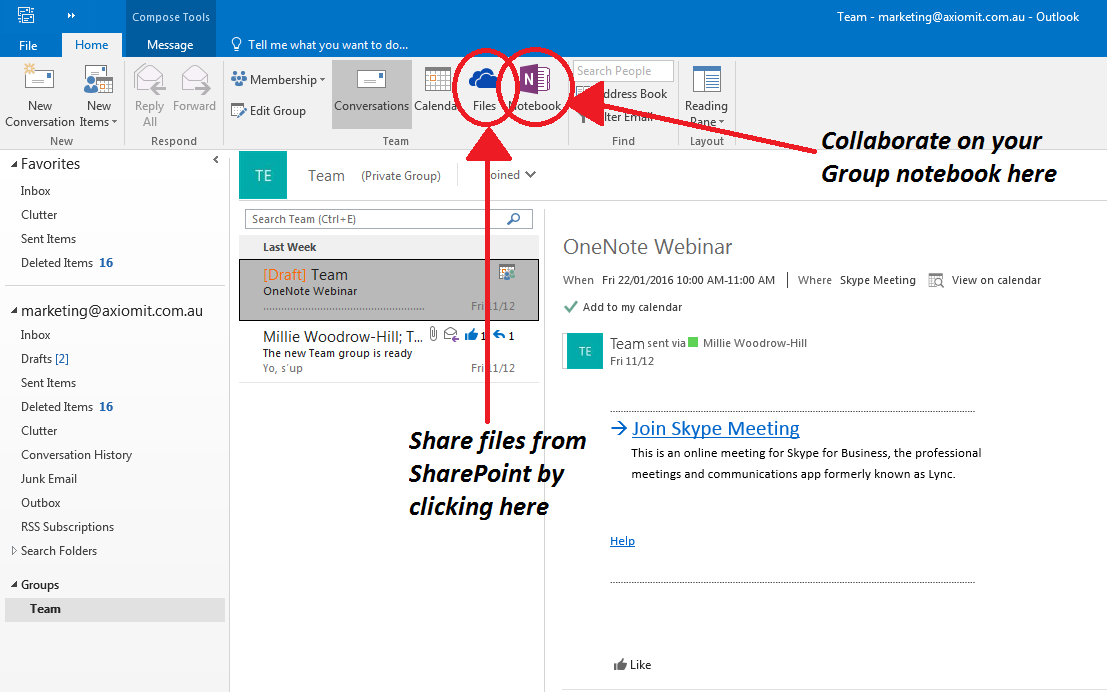This screenshot has width=1107, height=692.
Task: Start a New Conversation from the ribbon
Action: (40, 96)
